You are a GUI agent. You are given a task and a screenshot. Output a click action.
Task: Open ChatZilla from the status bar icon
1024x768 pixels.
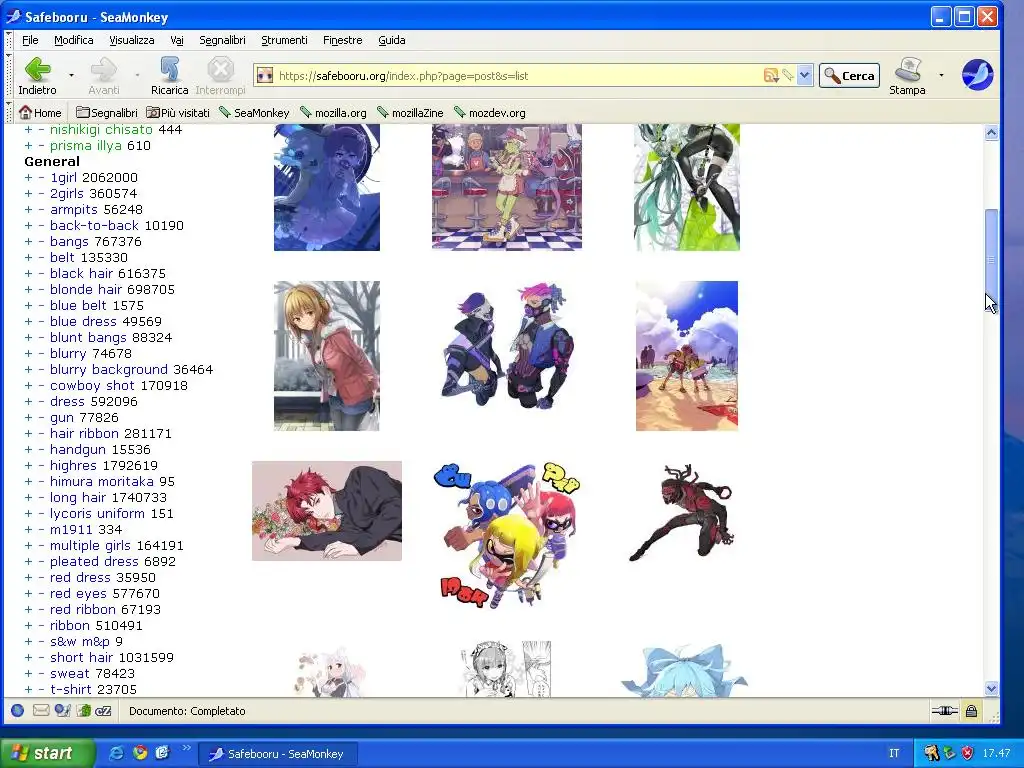pos(103,711)
